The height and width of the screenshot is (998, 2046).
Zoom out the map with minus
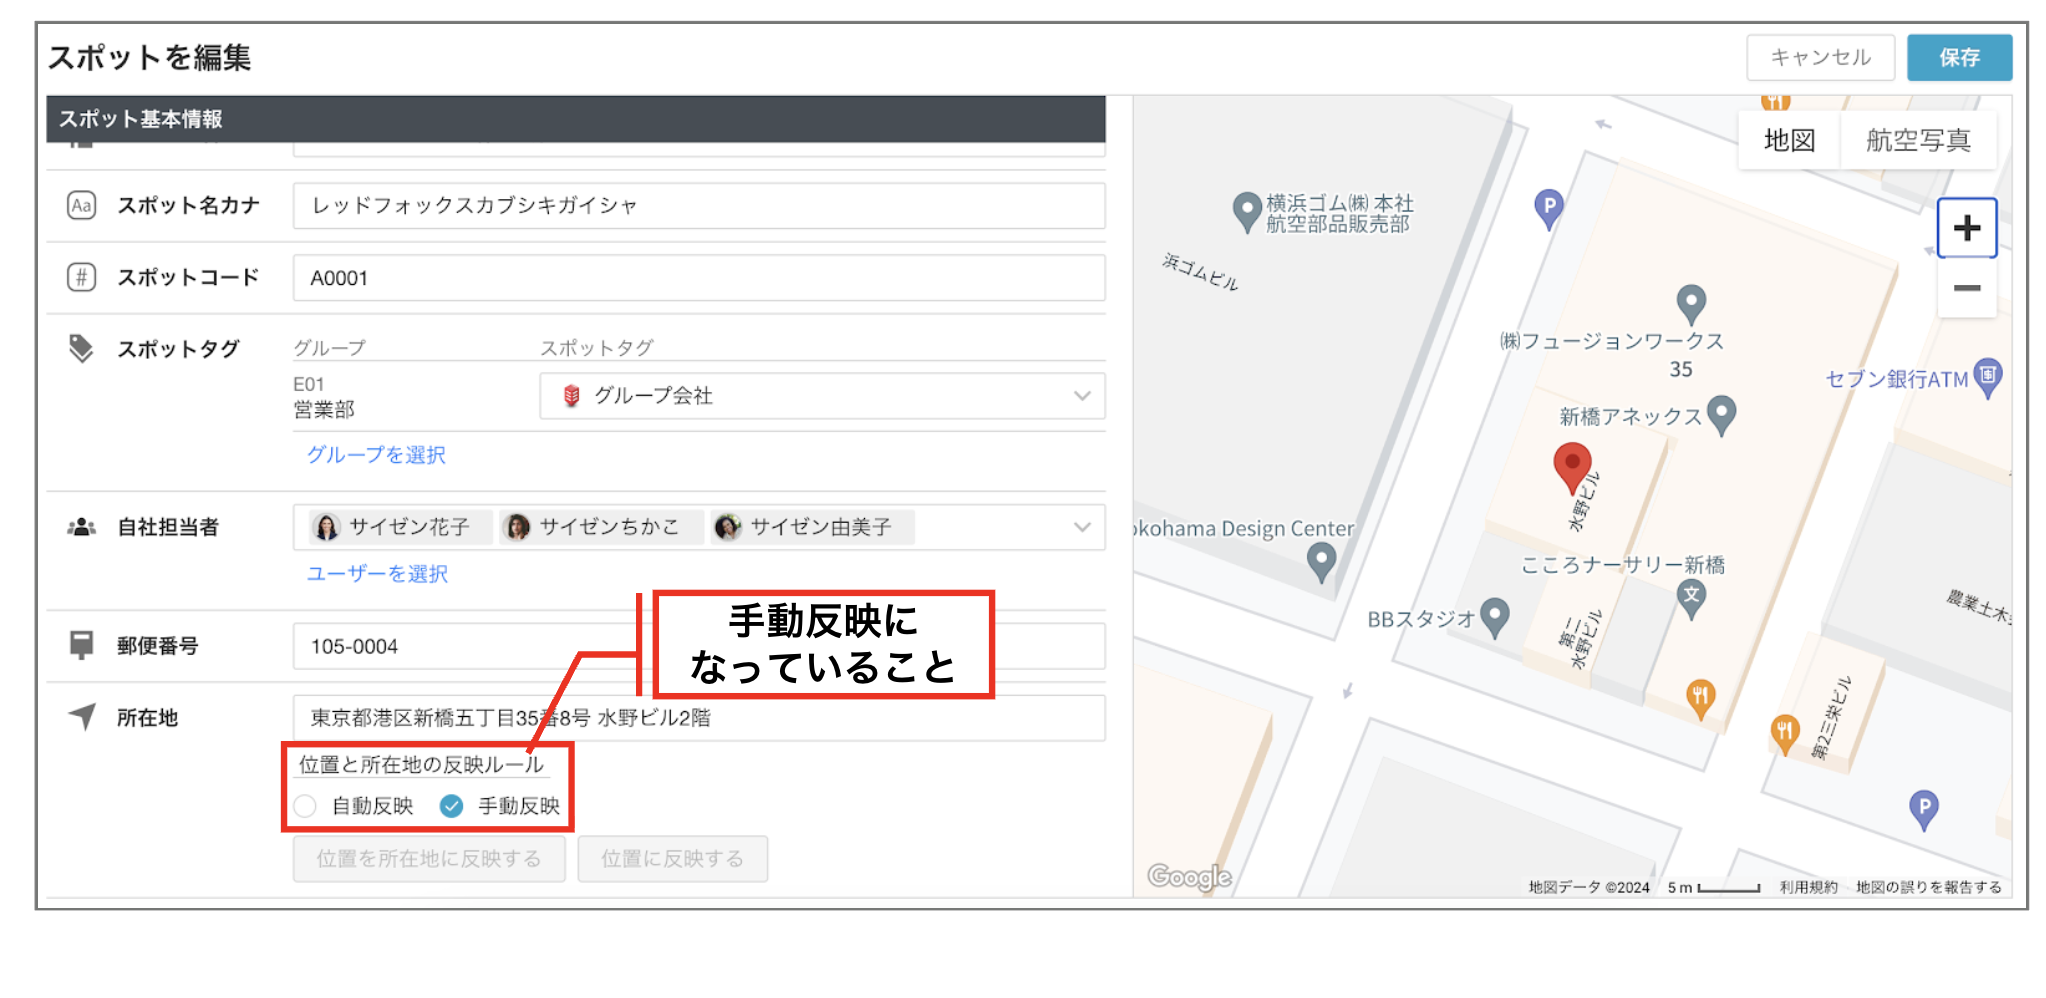1966,288
